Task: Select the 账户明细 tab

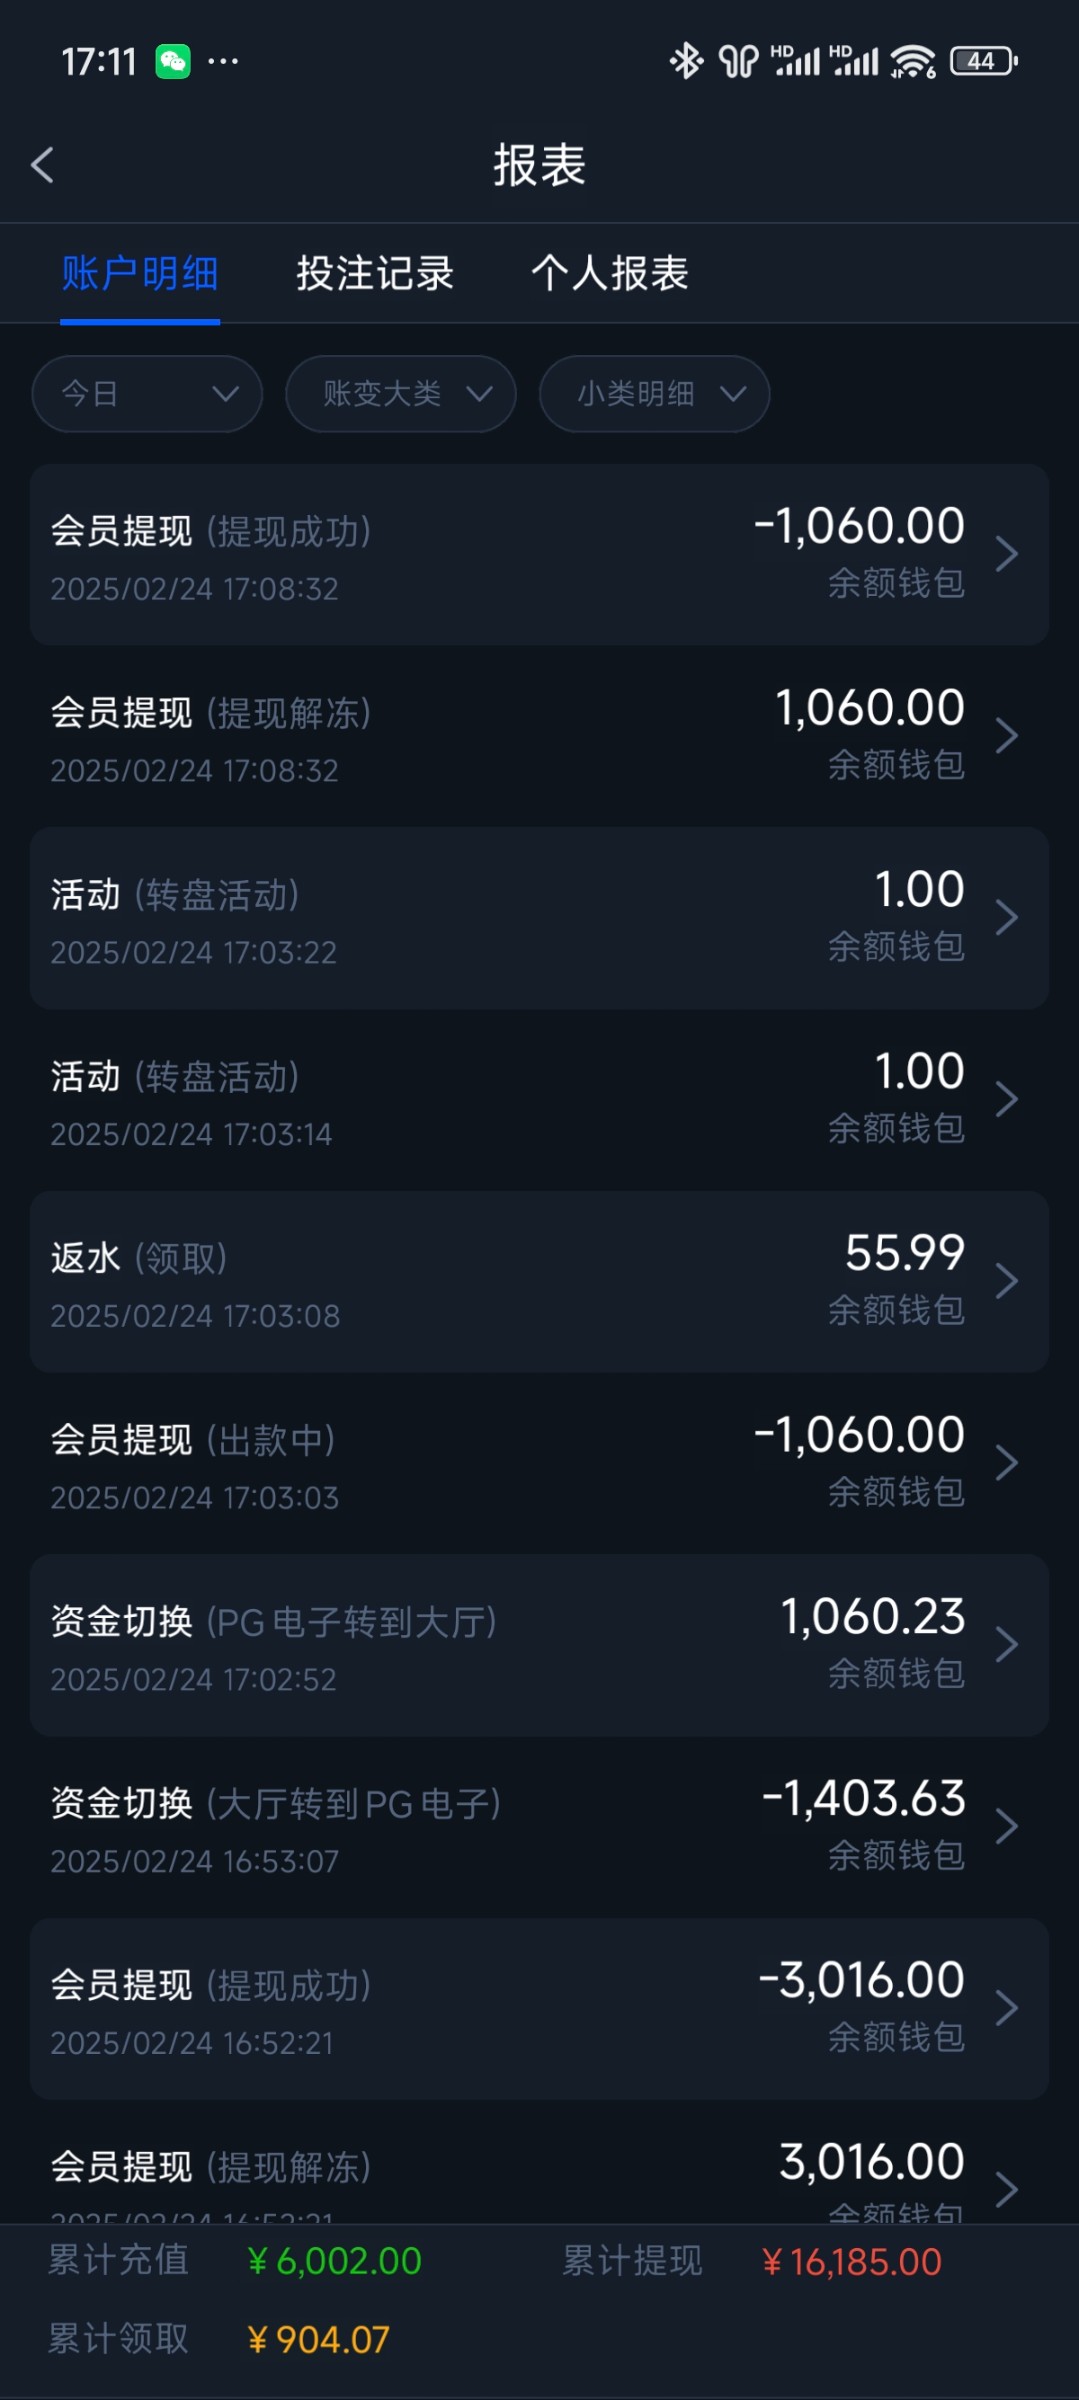Action: click(140, 273)
